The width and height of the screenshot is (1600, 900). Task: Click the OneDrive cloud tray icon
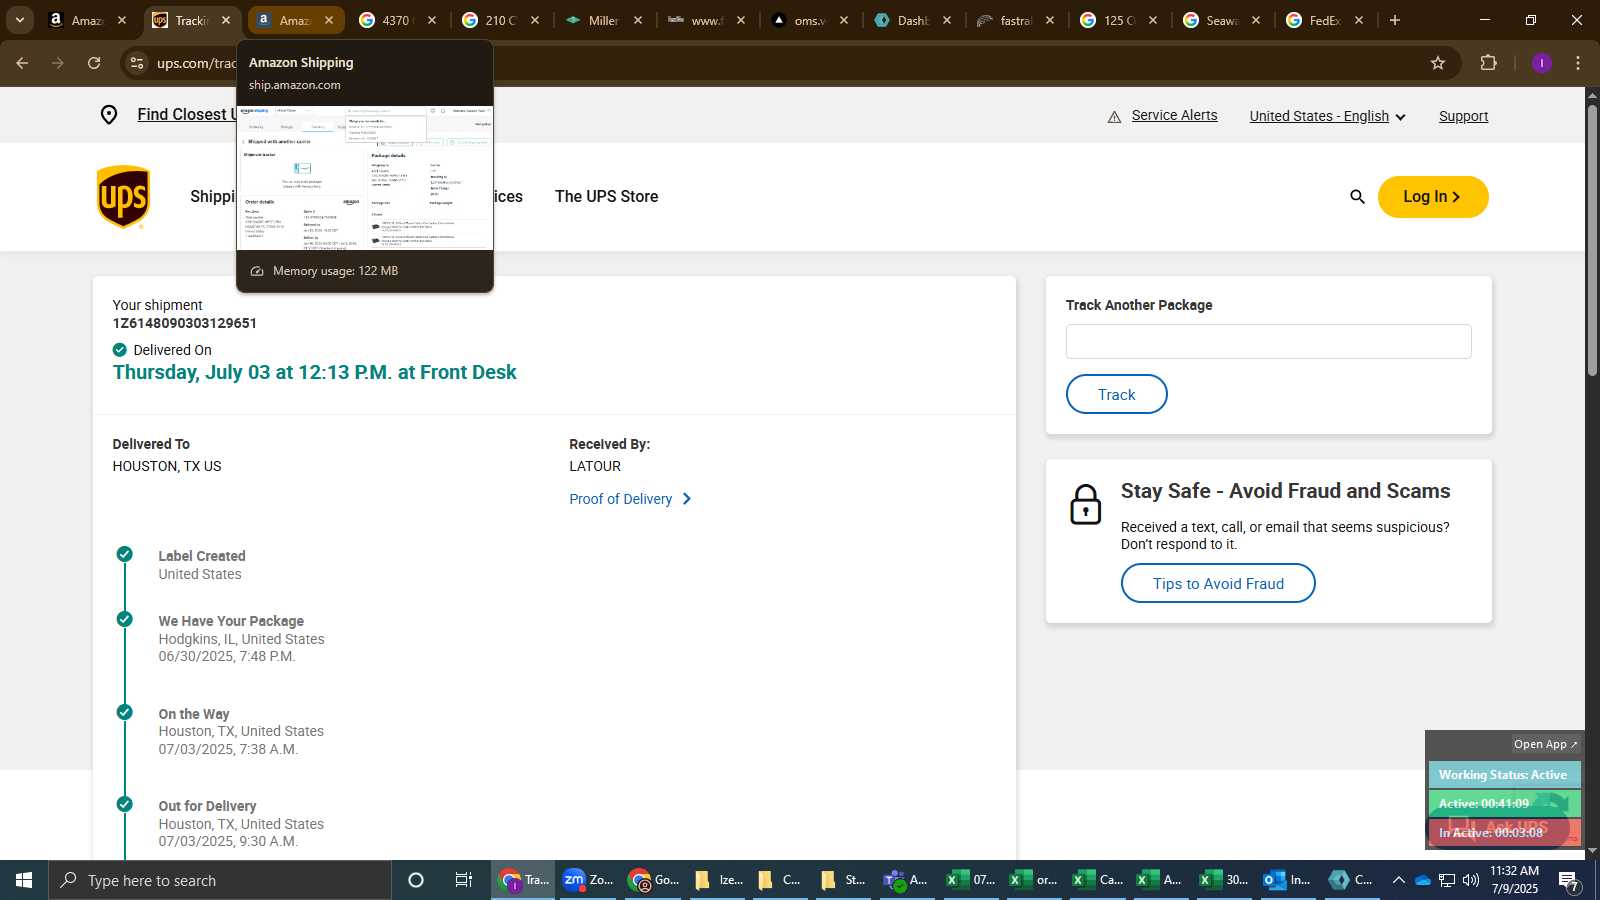tap(1423, 880)
